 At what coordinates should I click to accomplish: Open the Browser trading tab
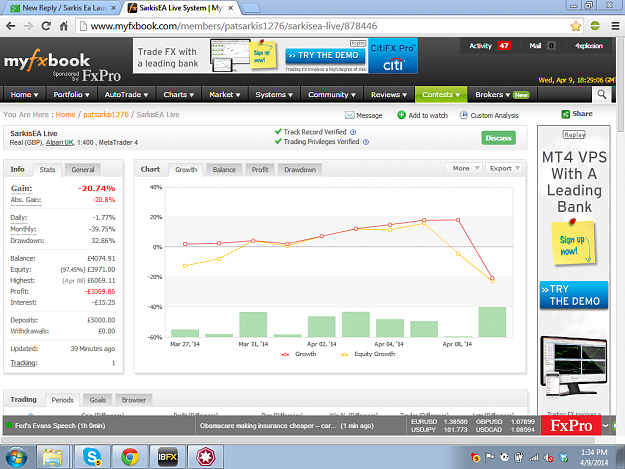tap(134, 400)
